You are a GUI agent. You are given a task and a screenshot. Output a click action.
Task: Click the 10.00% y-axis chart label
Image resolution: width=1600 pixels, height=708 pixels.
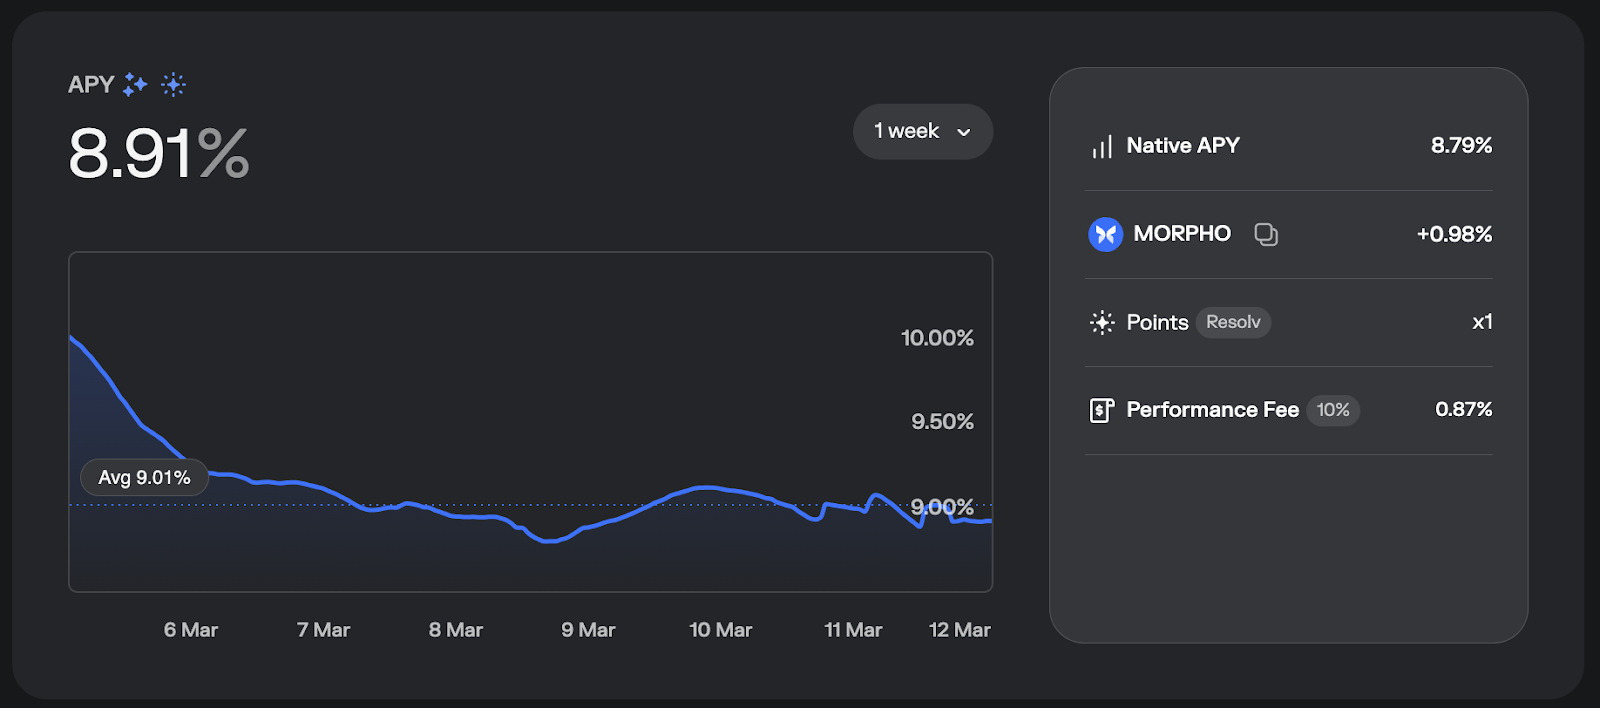click(937, 338)
